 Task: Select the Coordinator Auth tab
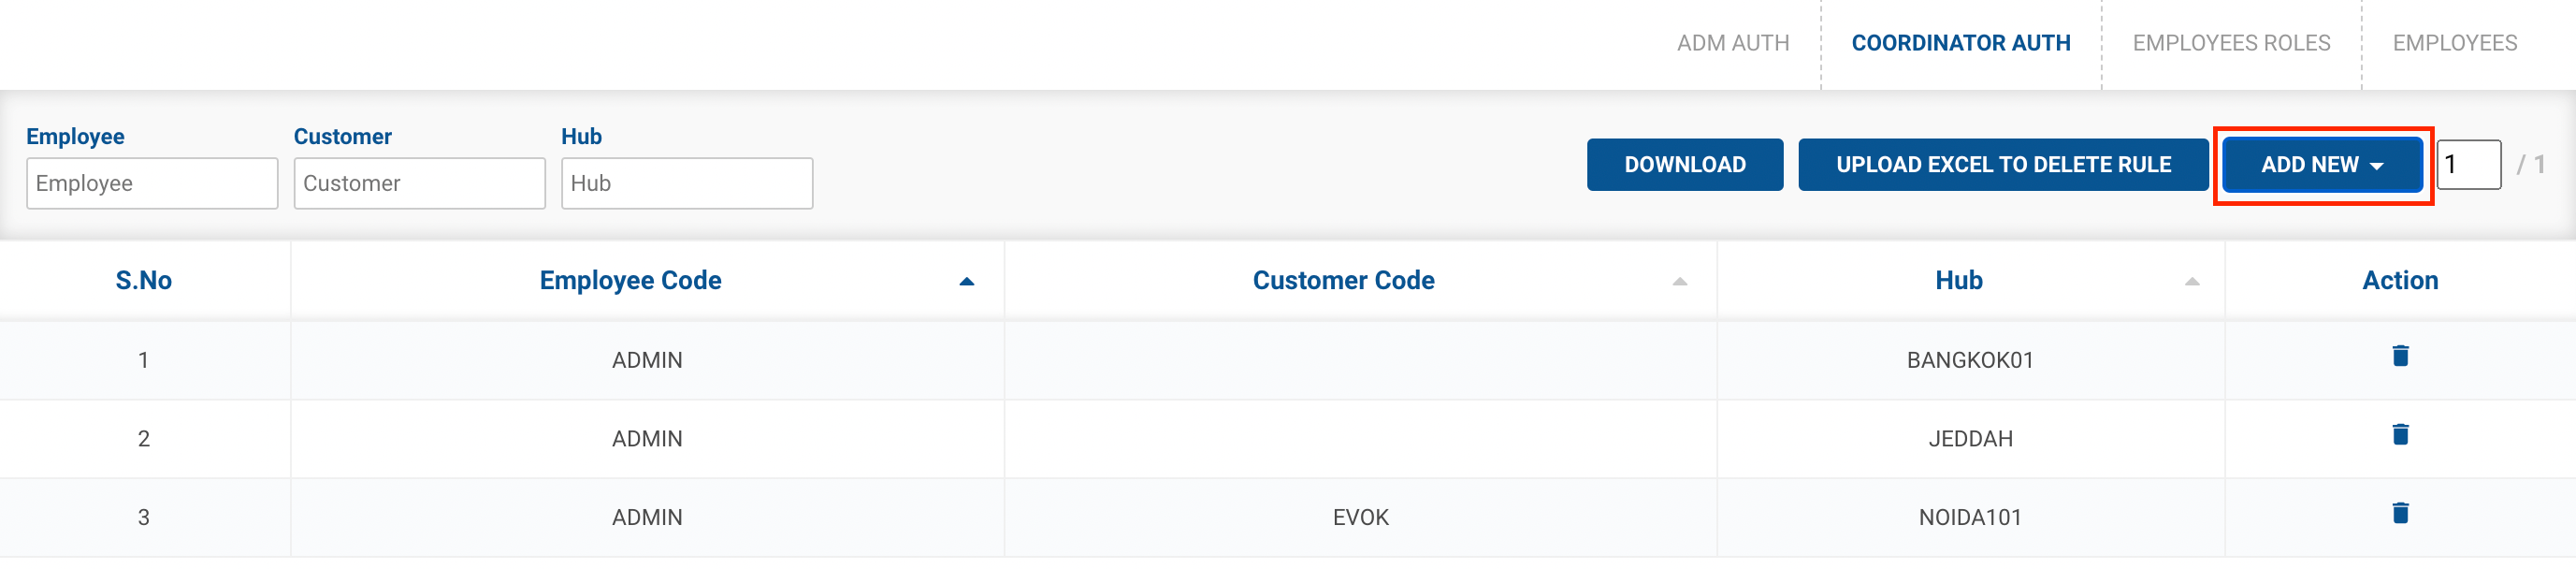click(1960, 43)
